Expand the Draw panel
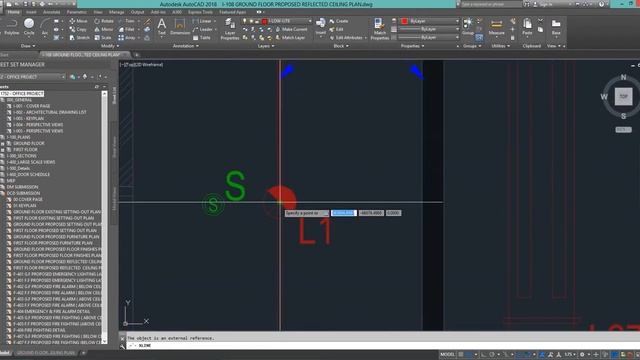The image size is (640, 360). coord(28,46)
